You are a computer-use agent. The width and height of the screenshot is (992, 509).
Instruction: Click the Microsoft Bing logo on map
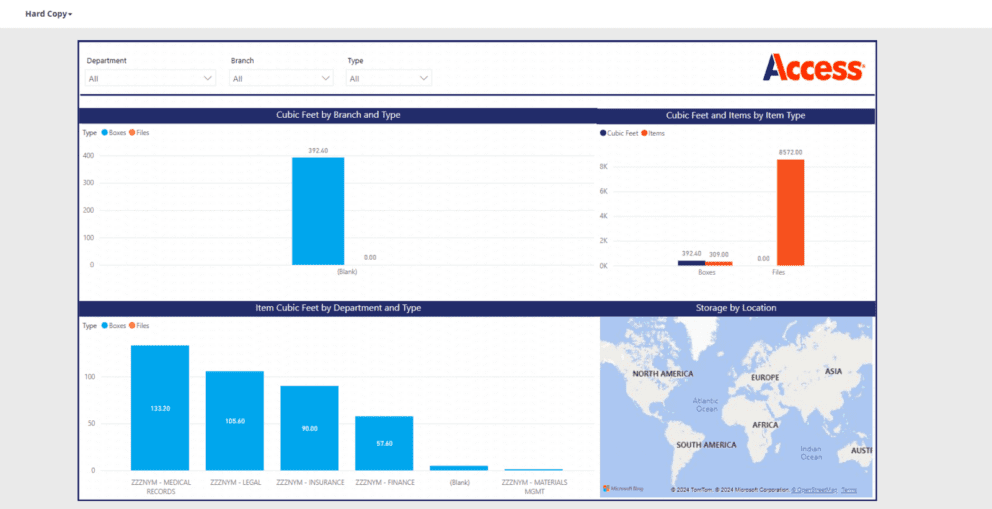coord(625,489)
